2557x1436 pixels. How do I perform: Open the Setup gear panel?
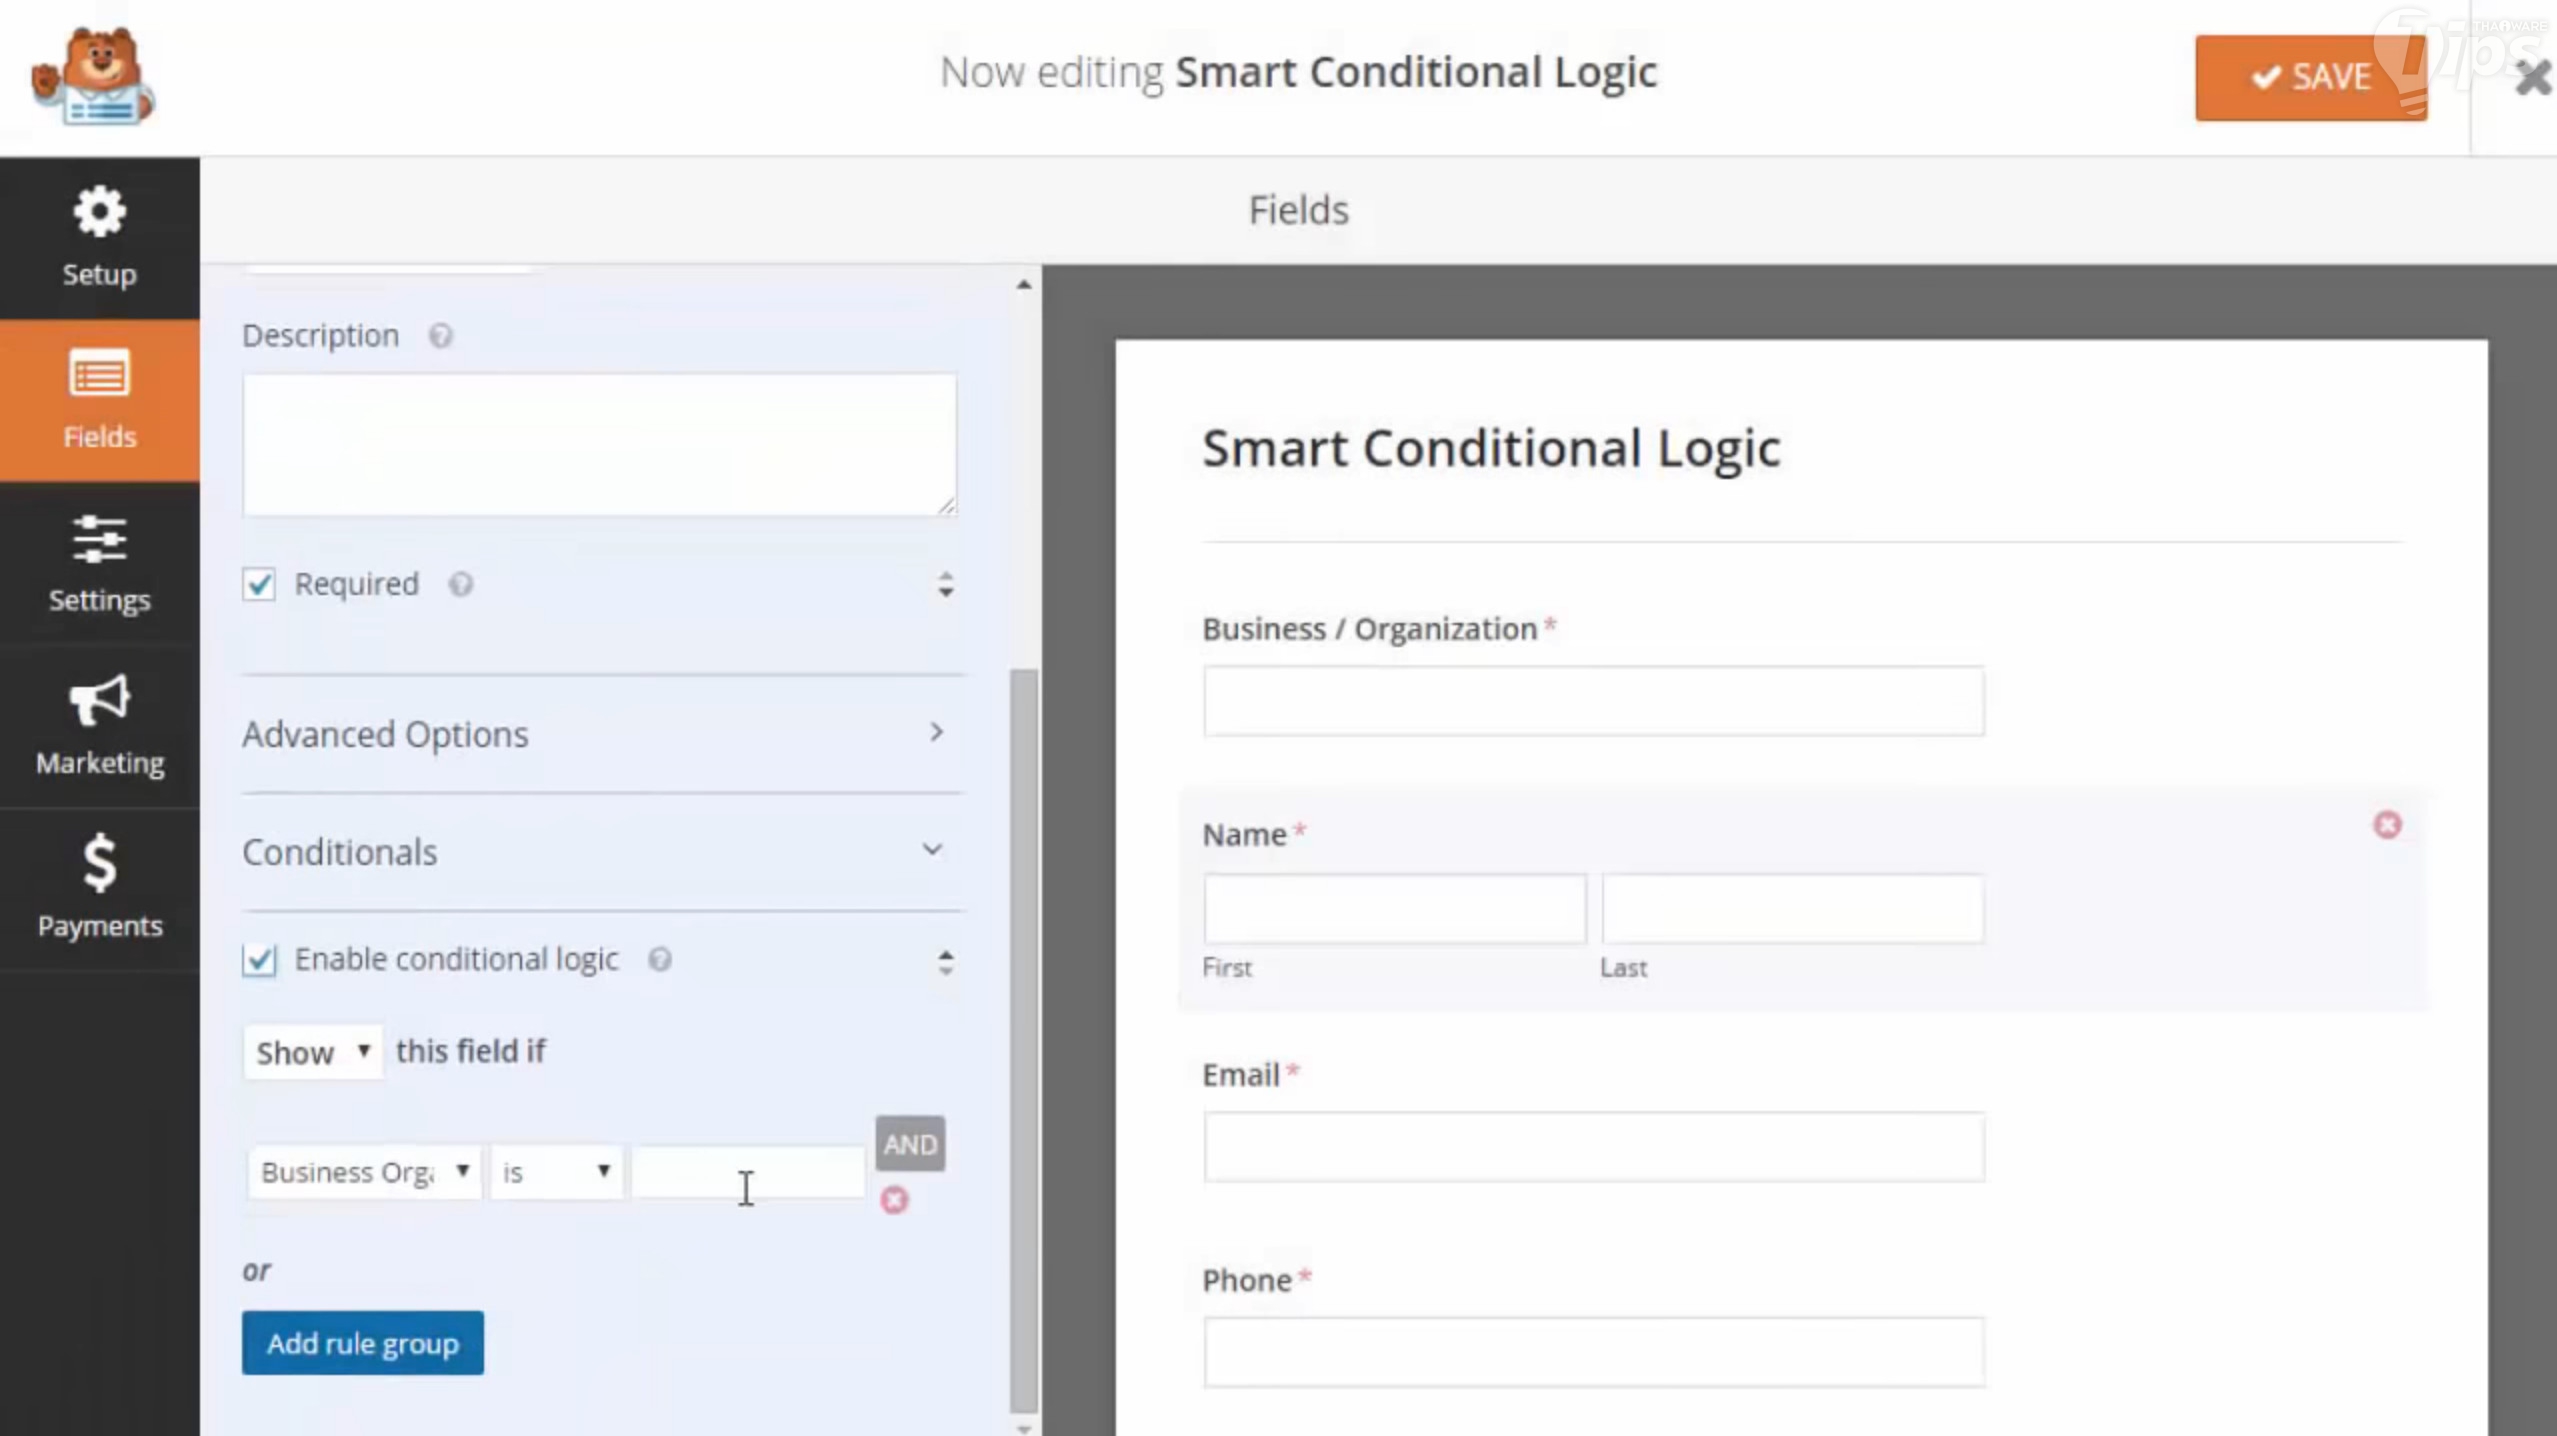point(99,236)
